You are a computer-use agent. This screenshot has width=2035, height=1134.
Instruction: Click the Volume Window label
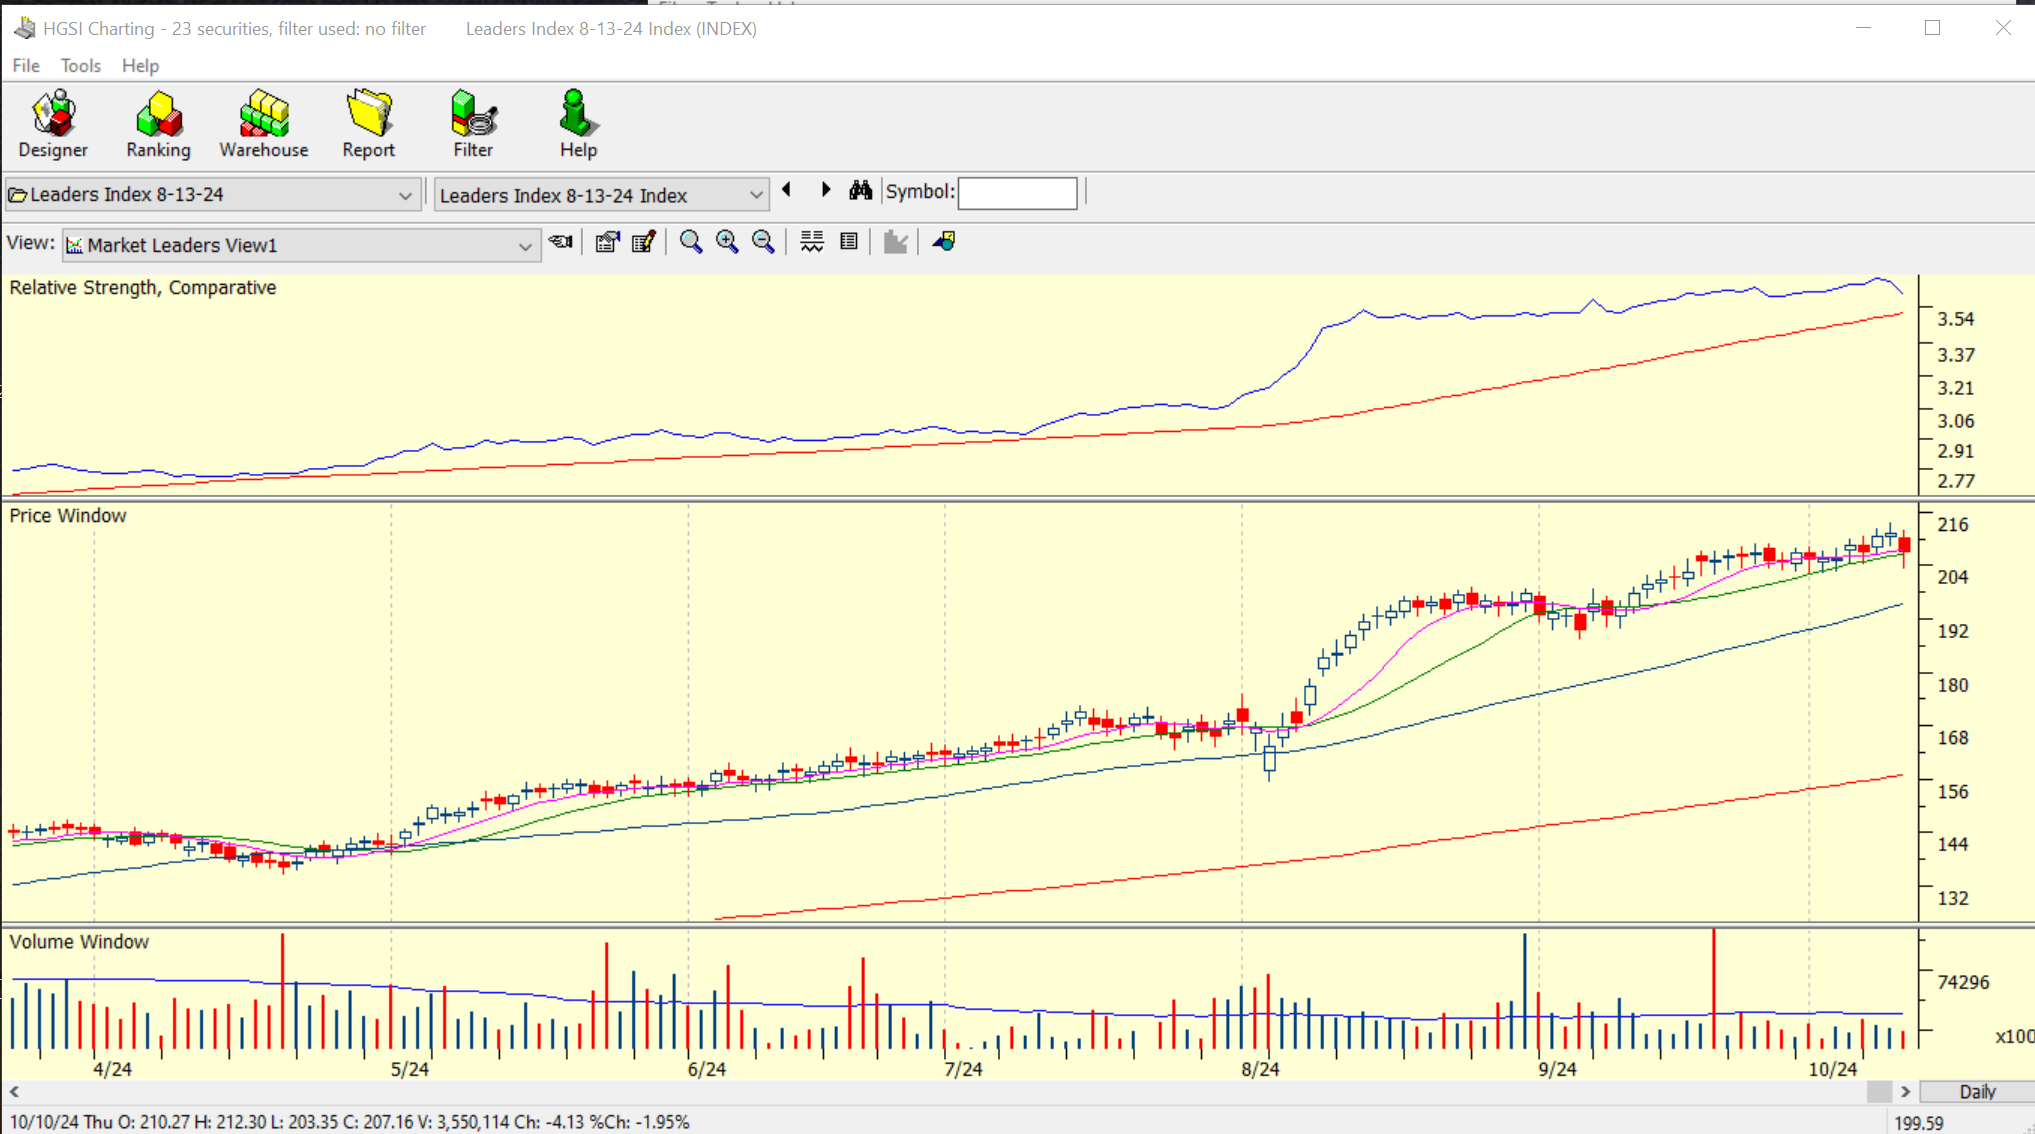coord(79,942)
